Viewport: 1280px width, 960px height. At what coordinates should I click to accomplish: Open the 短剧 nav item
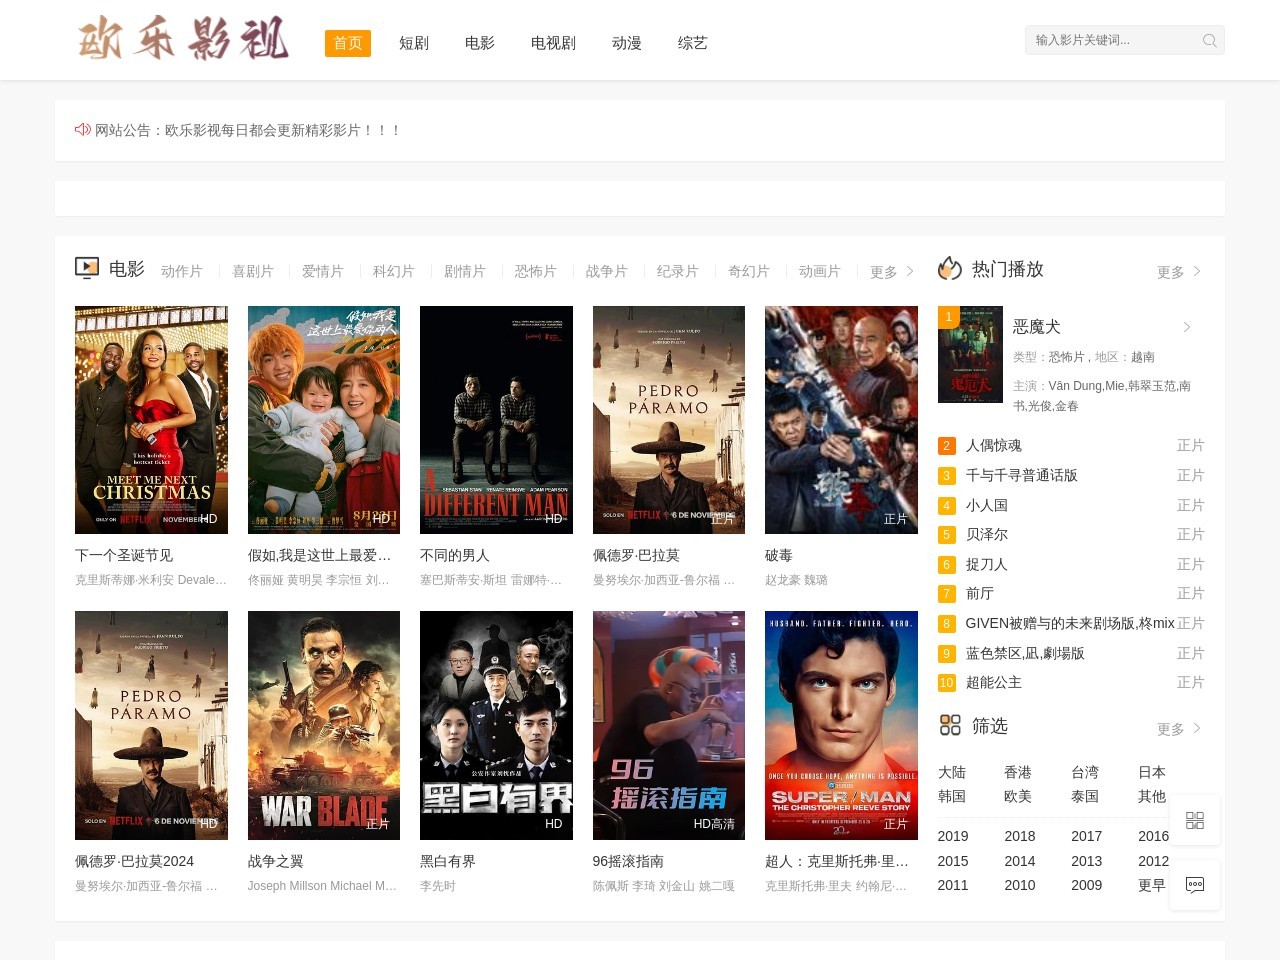(414, 43)
